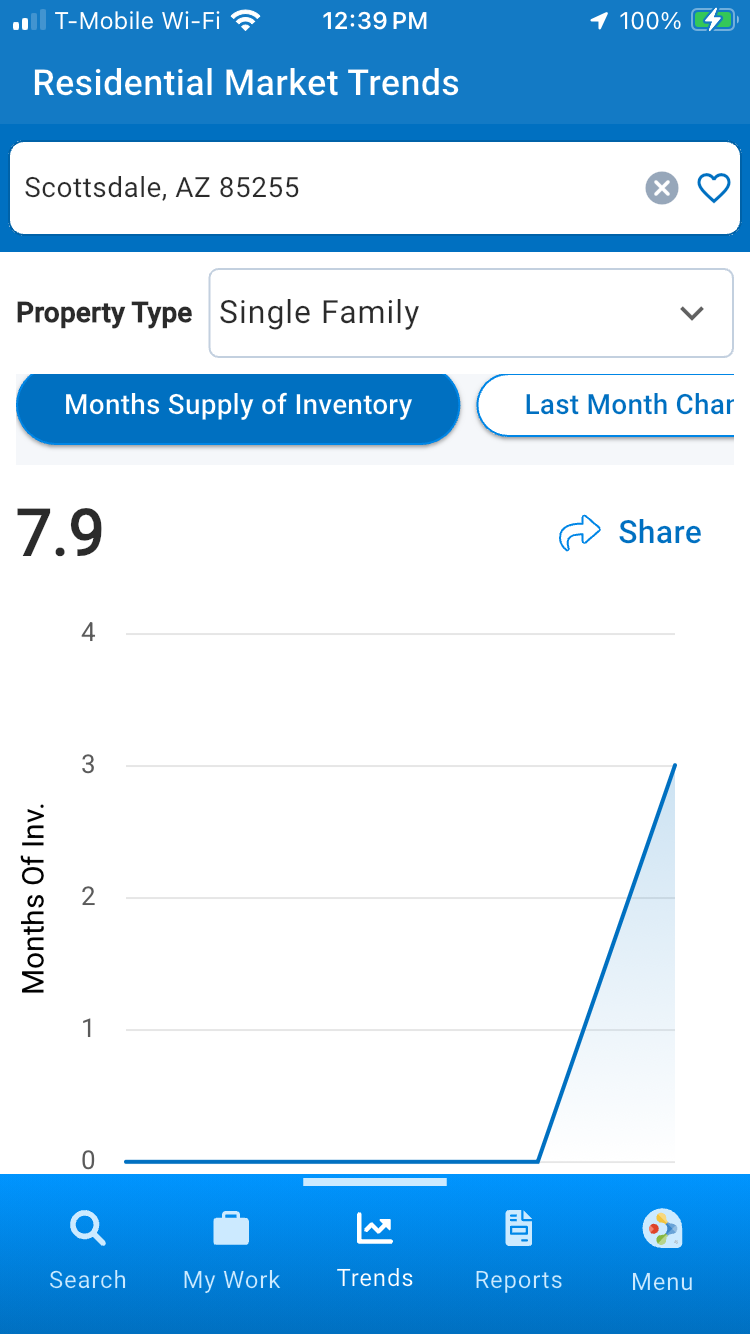The height and width of the screenshot is (1334, 750).
Task: Tap the chart line peak at 3
Action: pyautogui.click(x=674, y=766)
